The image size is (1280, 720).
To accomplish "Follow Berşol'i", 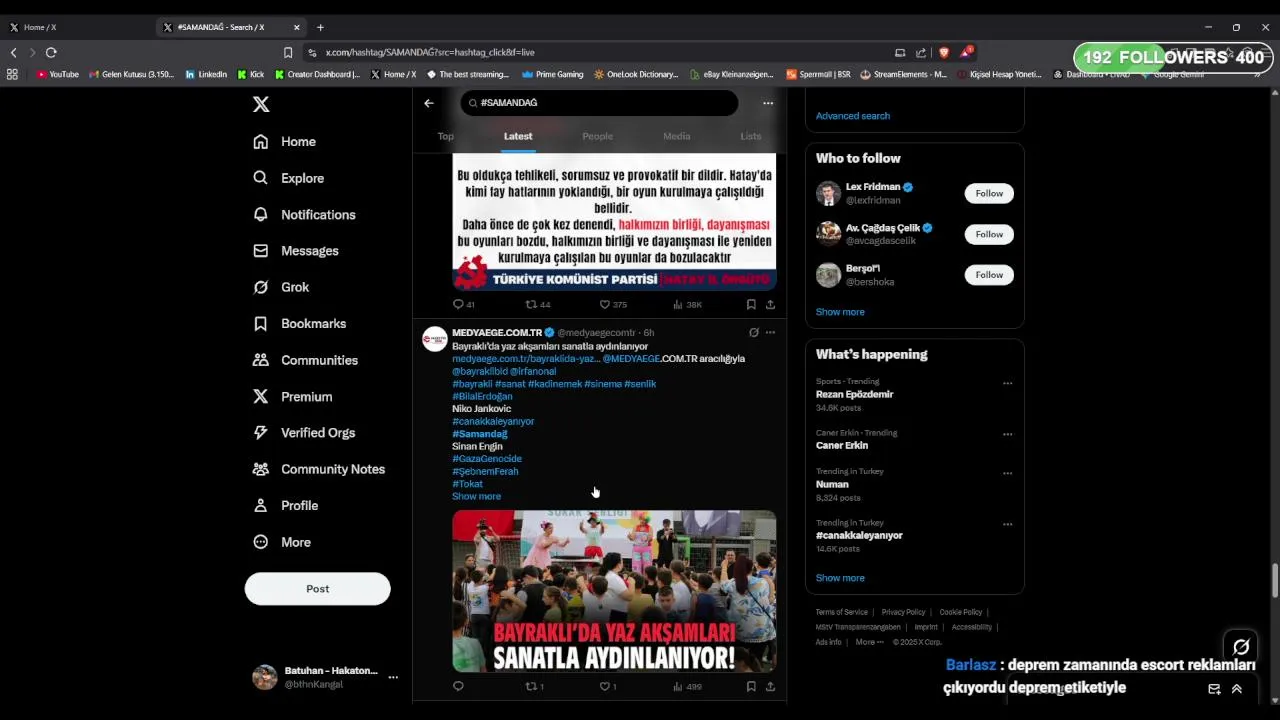I will (x=989, y=275).
